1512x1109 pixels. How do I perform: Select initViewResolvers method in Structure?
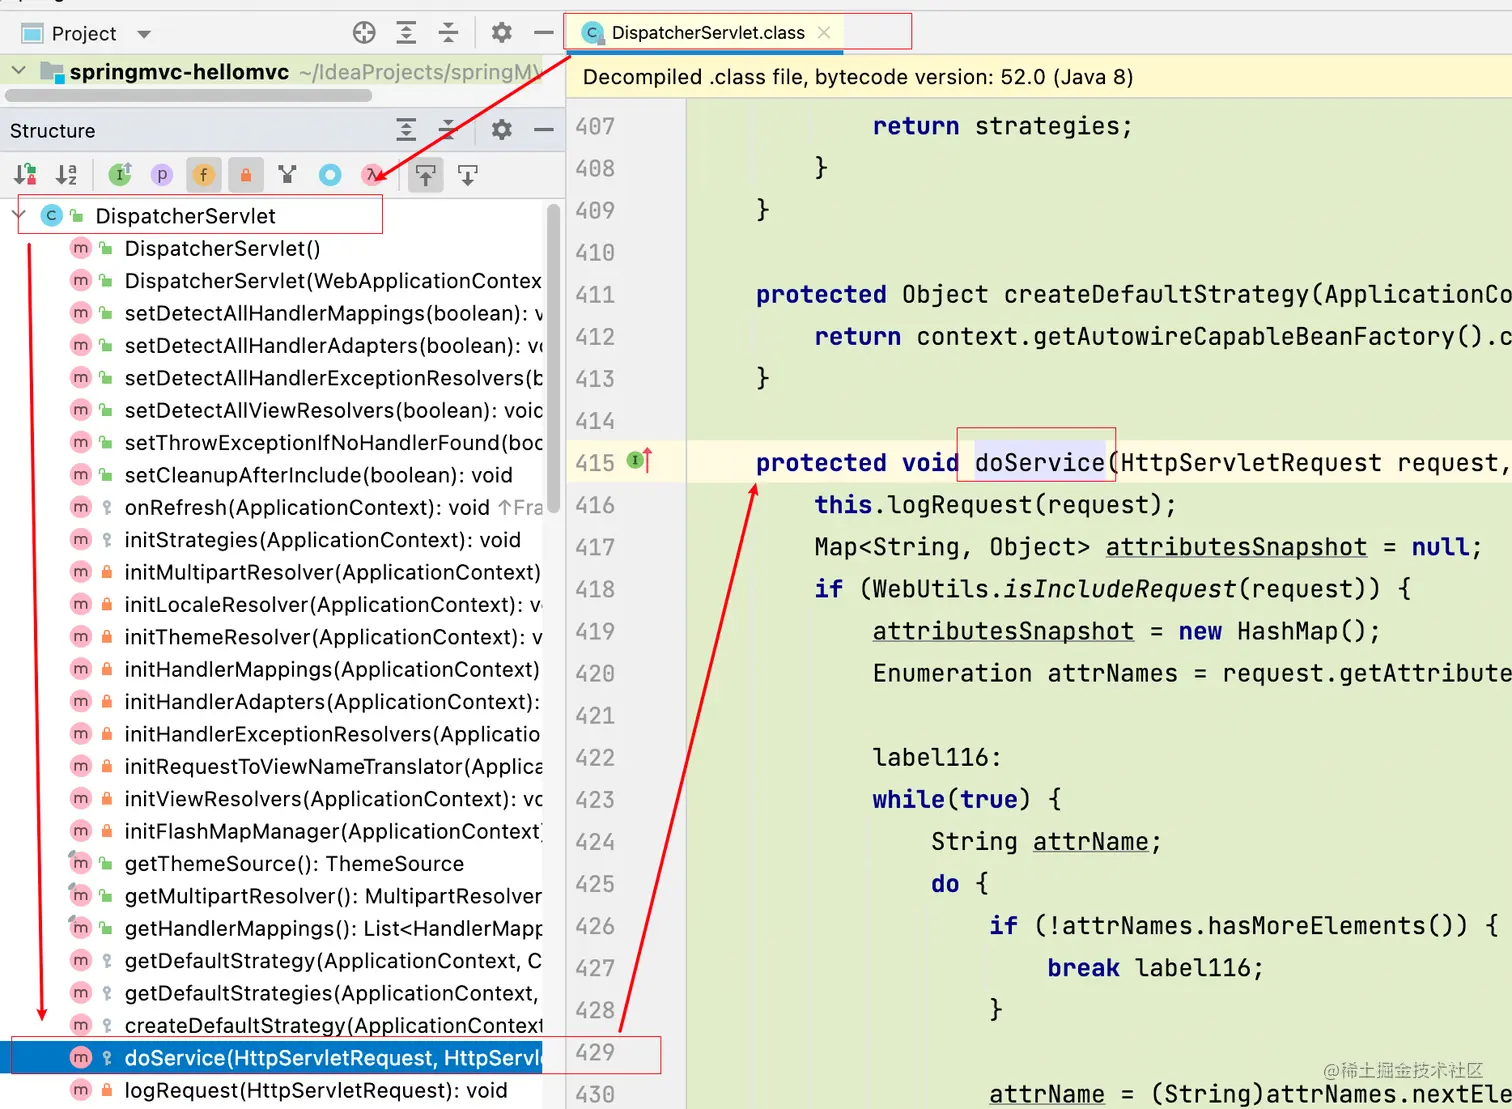333,799
